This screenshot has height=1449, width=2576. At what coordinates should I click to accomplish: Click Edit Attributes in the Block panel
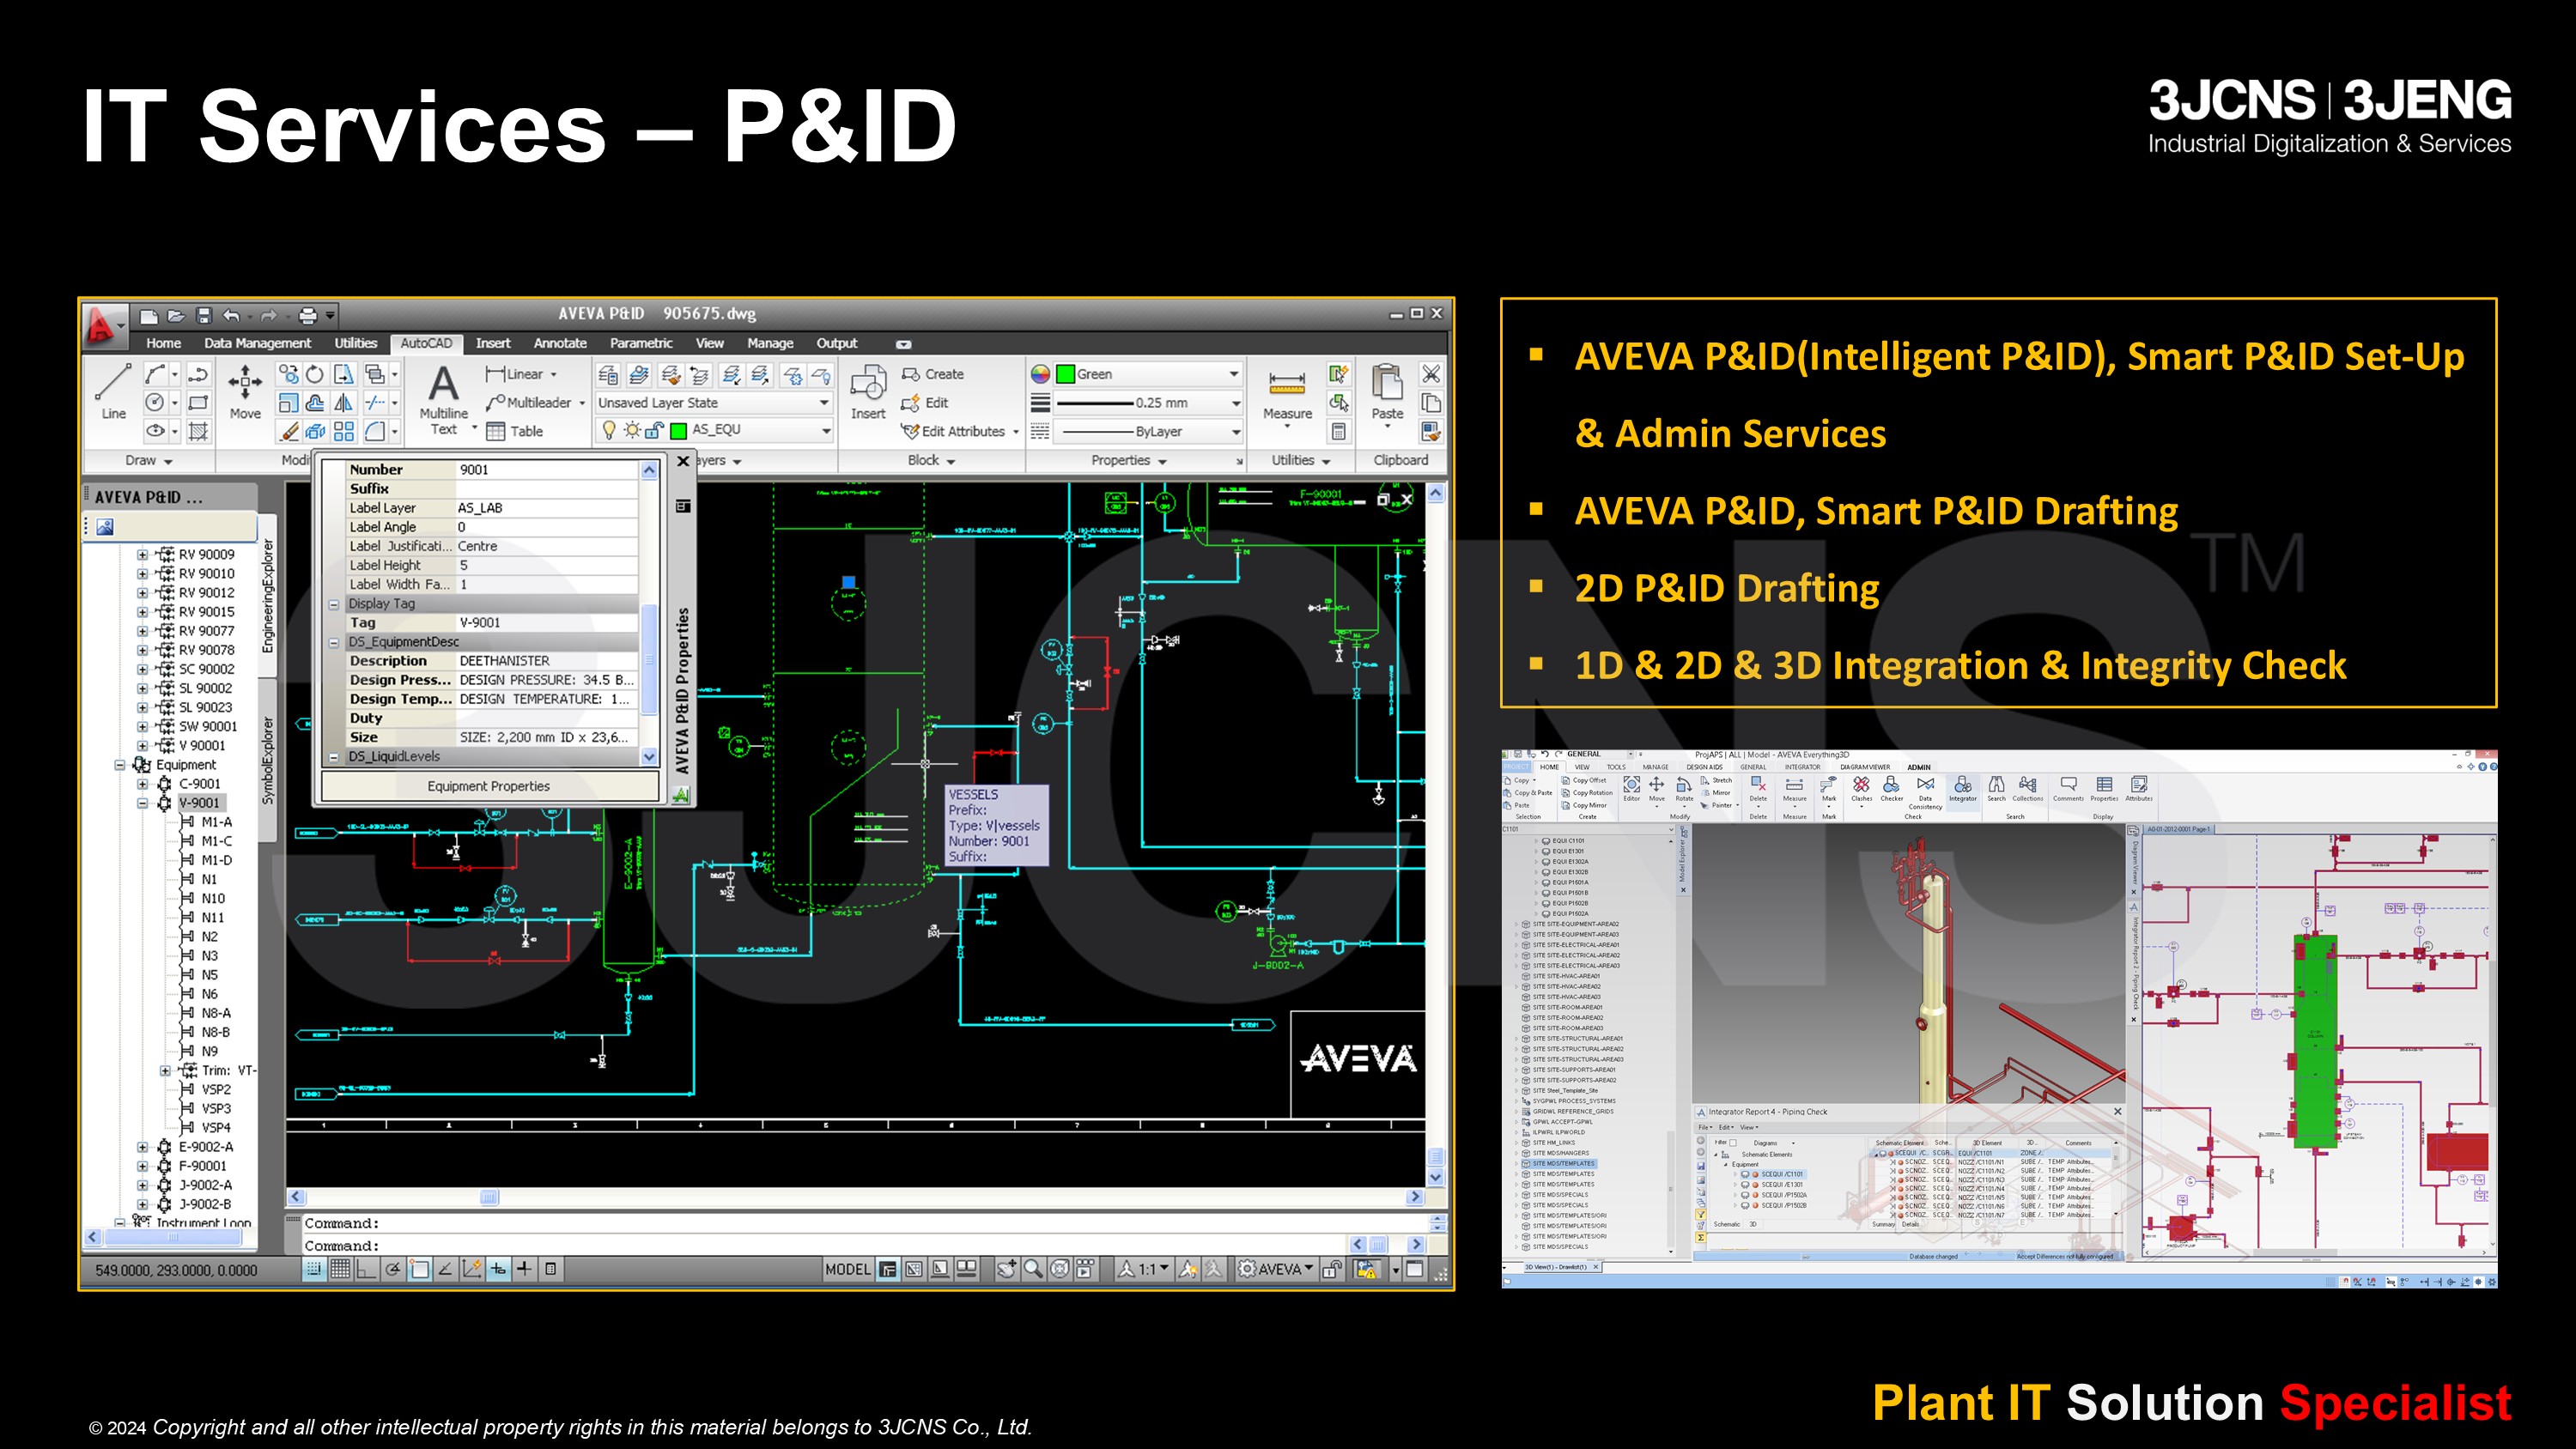click(953, 431)
